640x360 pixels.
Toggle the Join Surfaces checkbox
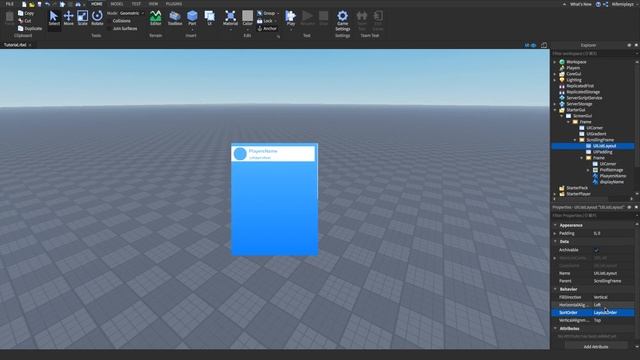pyautogui.click(x=109, y=29)
